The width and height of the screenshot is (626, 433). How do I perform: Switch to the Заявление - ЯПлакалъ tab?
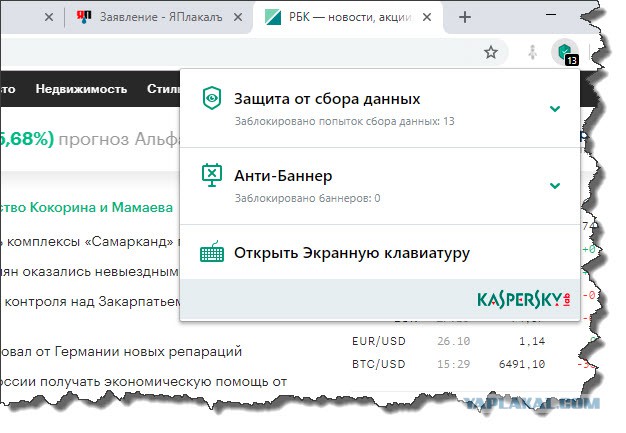pos(160,17)
